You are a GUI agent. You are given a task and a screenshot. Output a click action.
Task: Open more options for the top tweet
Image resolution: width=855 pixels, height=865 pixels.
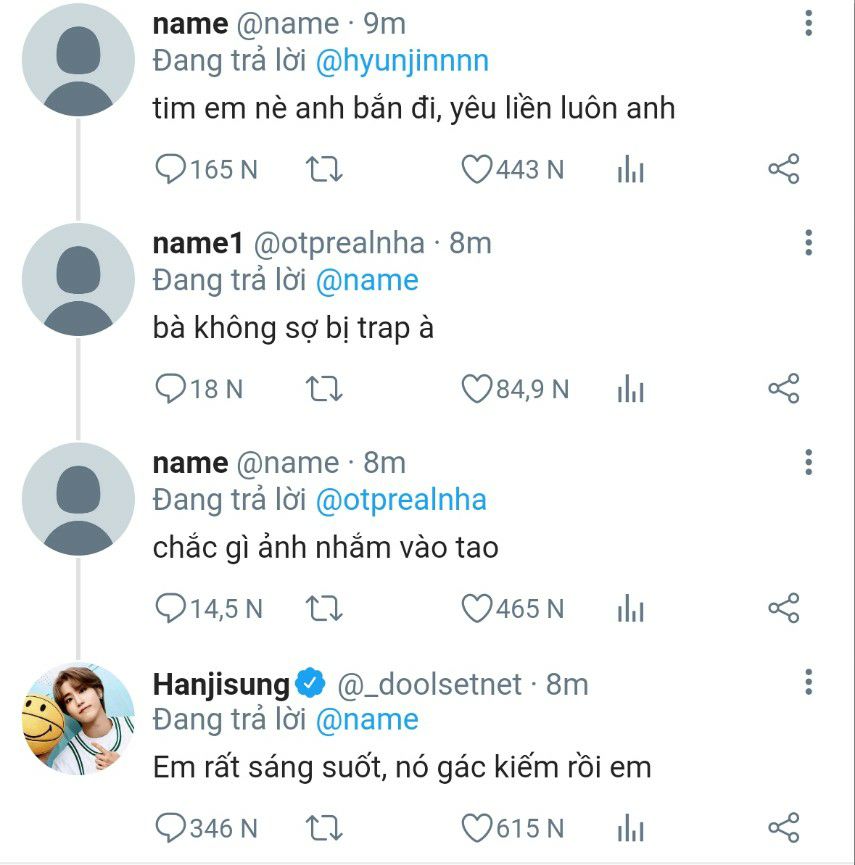coord(808,24)
